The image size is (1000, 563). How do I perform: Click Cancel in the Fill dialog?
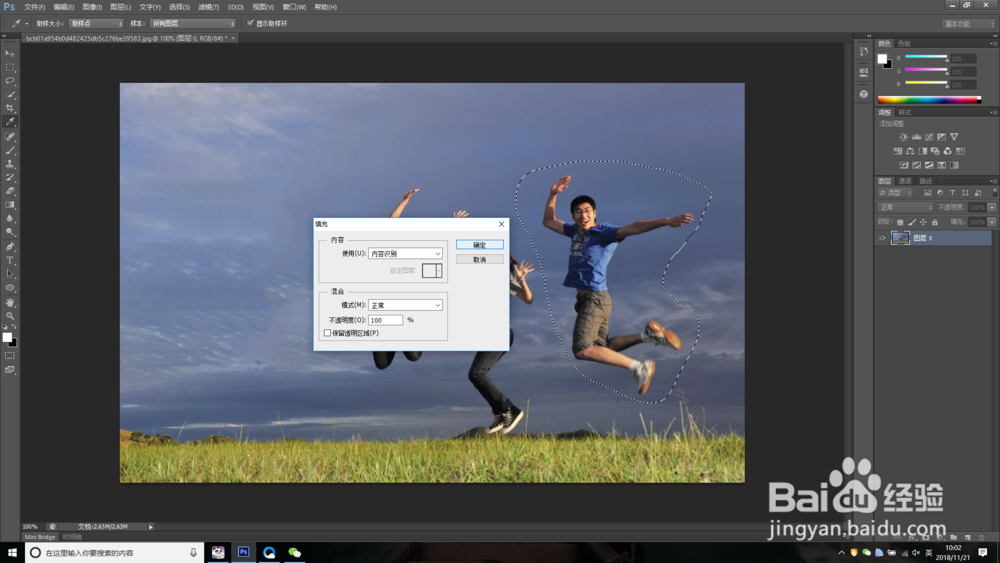click(x=480, y=260)
